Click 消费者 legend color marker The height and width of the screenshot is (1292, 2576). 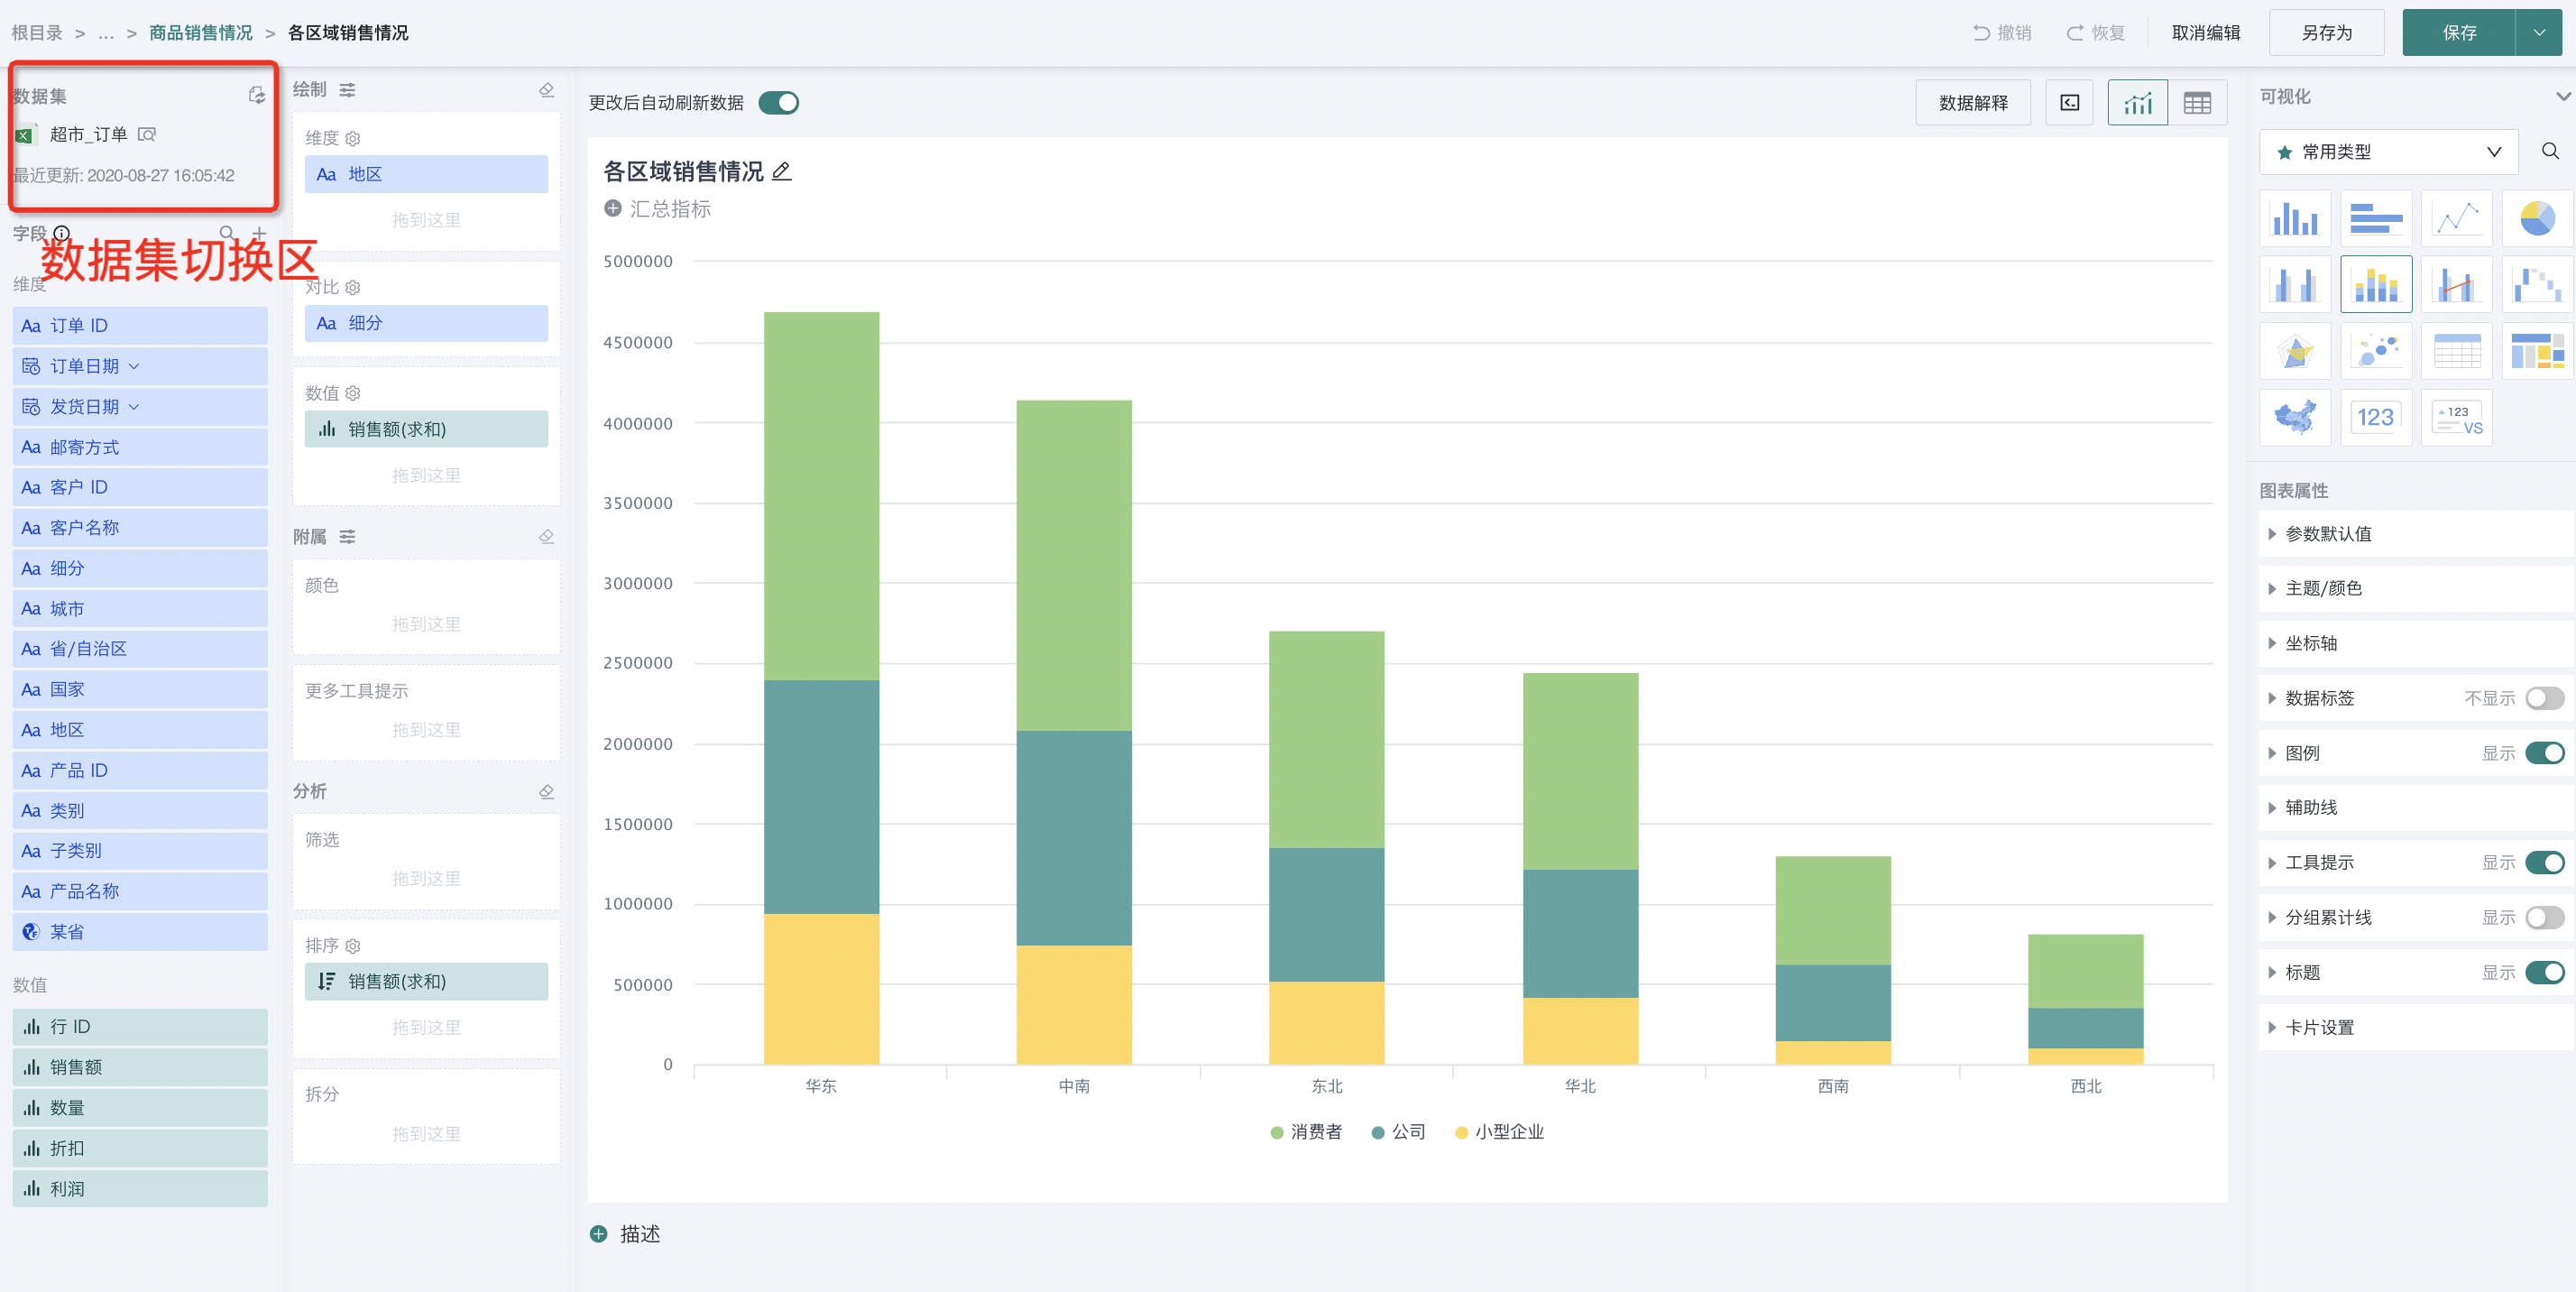coord(1276,1132)
